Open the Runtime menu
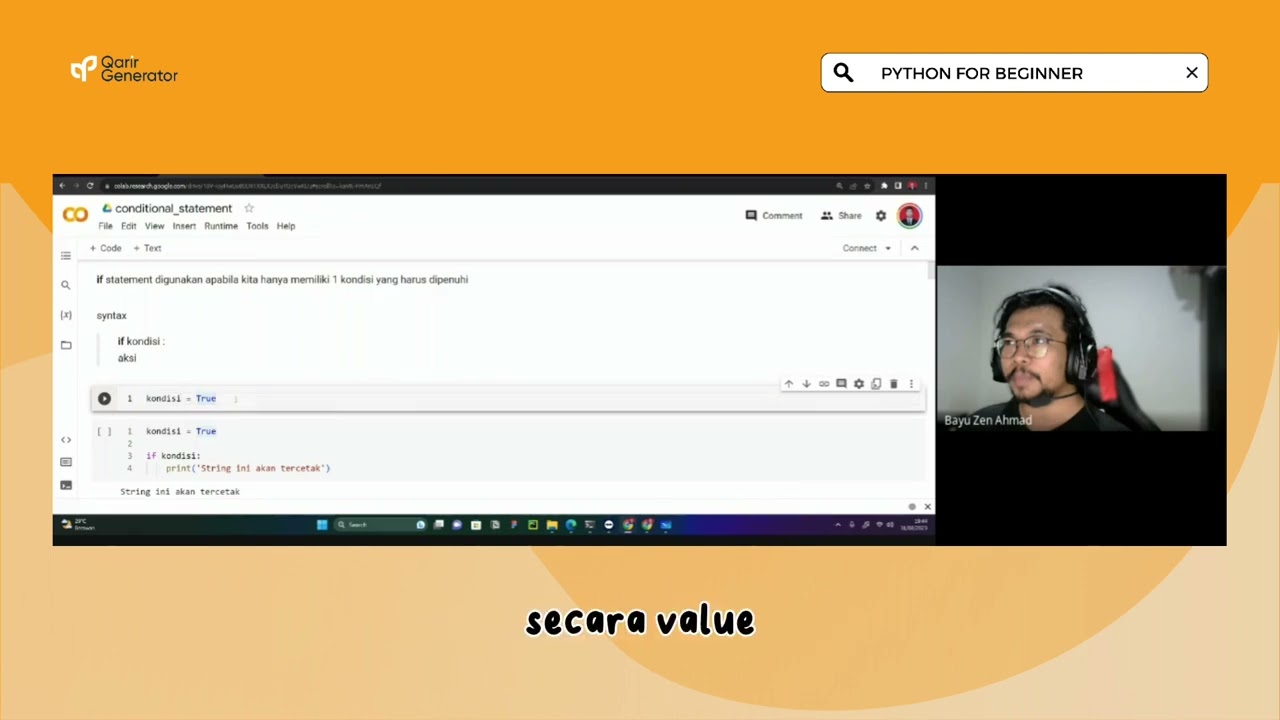The width and height of the screenshot is (1280, 720). tap(221, 226)
